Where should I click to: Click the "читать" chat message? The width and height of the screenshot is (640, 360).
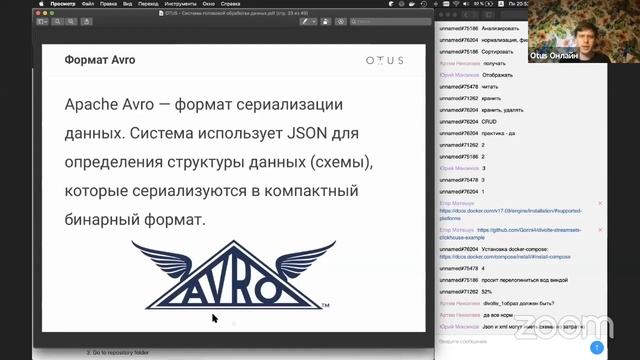(489, 87)
